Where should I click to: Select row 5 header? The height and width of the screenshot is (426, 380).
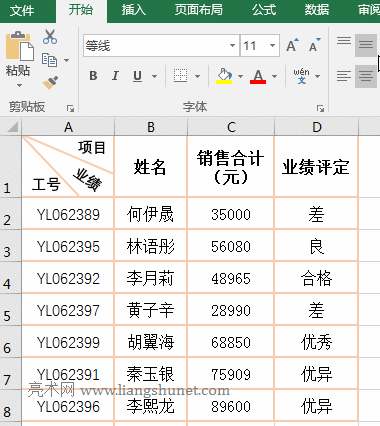pos(11,309)
